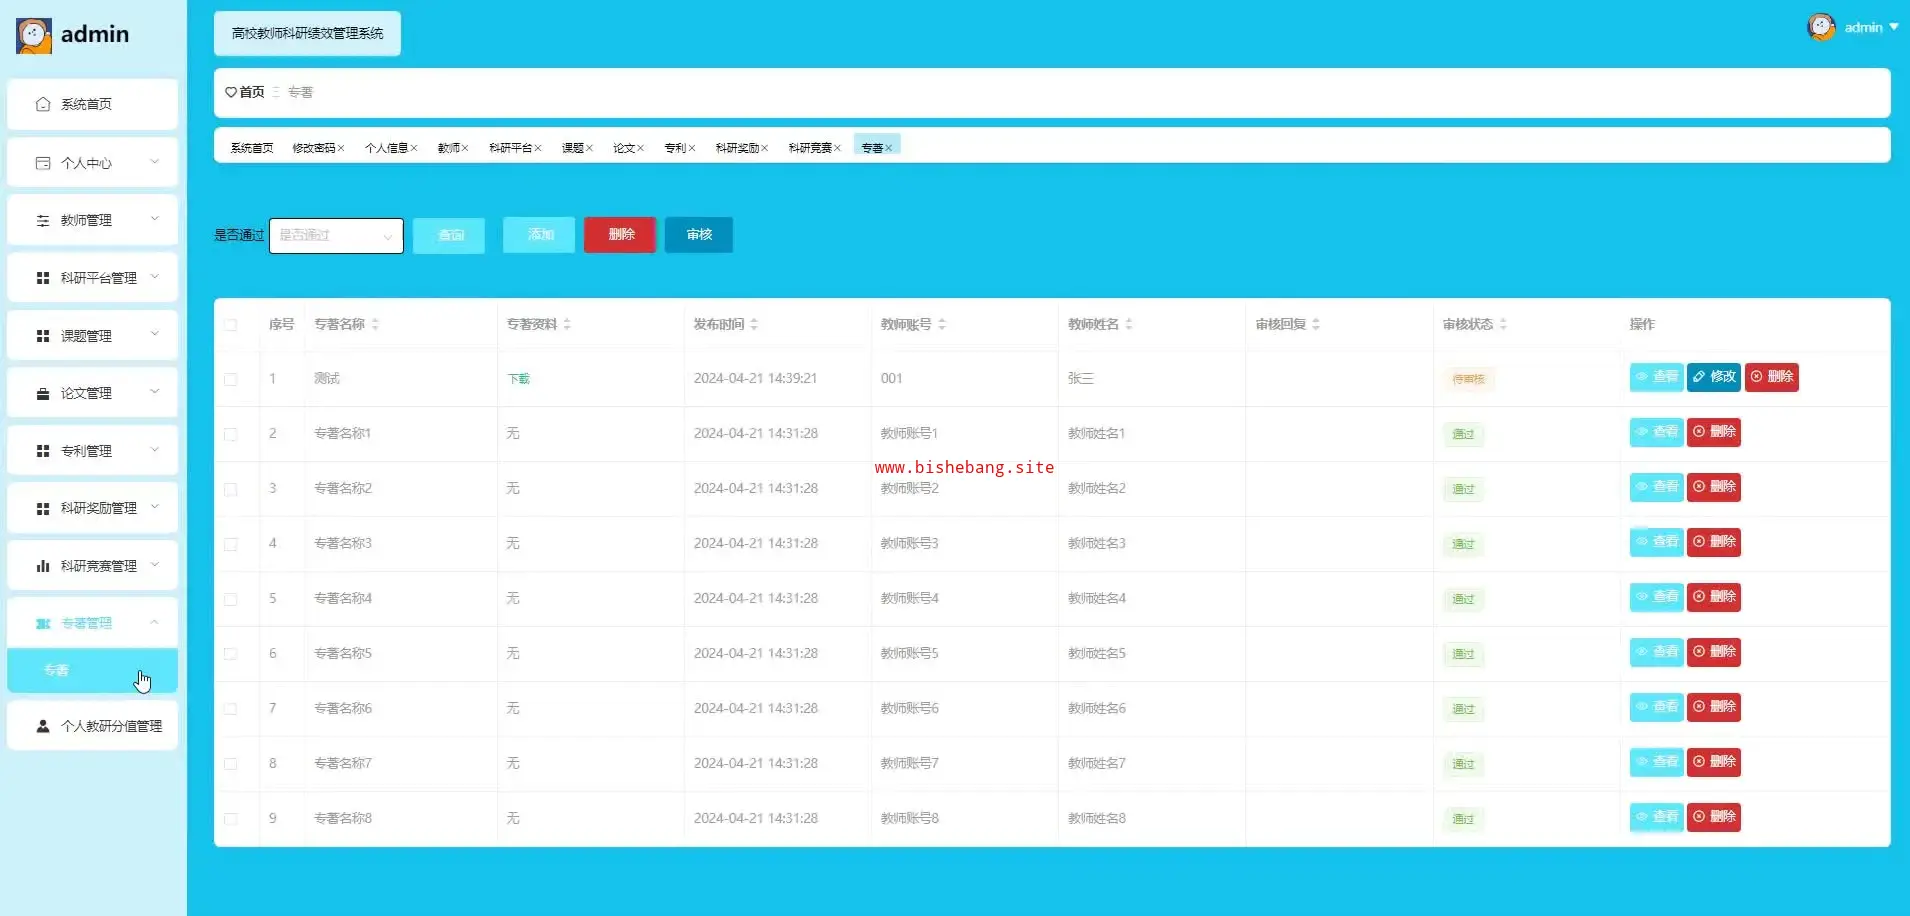This screenshot has height=916, width=1910.
Task: Sort table by 审核回复 column arrows
Action: click(1316, 324)
